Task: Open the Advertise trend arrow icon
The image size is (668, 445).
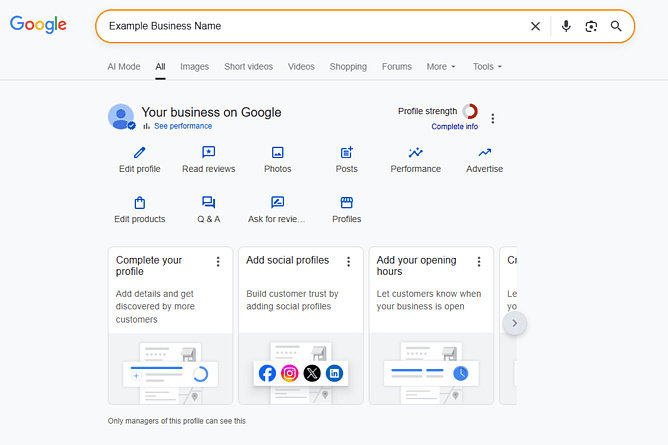Action: pyautogui.click(x=484, y=153)
